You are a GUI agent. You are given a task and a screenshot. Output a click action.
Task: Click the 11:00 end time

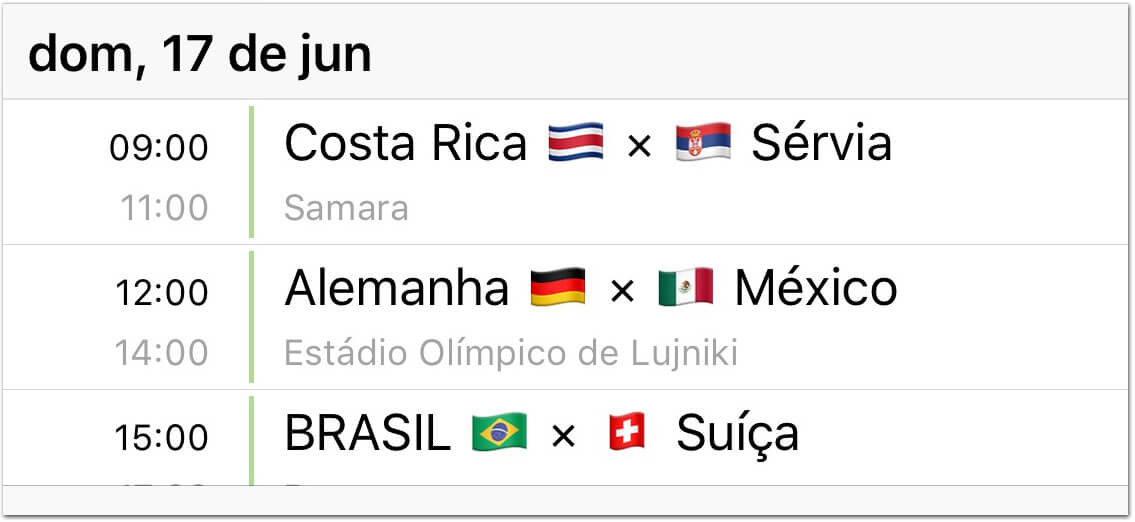point(164,209)
